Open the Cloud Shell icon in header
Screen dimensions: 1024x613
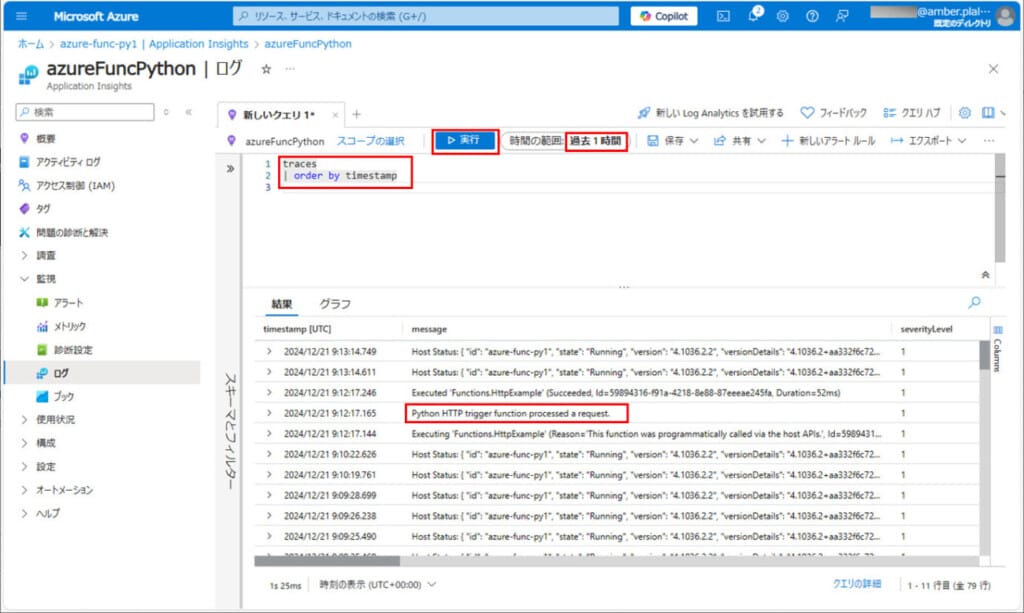723,16
